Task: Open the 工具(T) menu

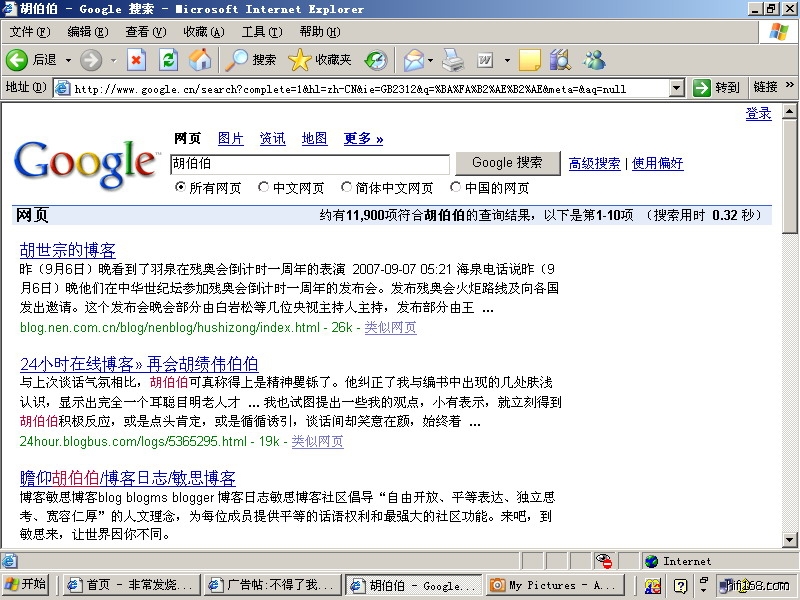Action: click(261, 32)
